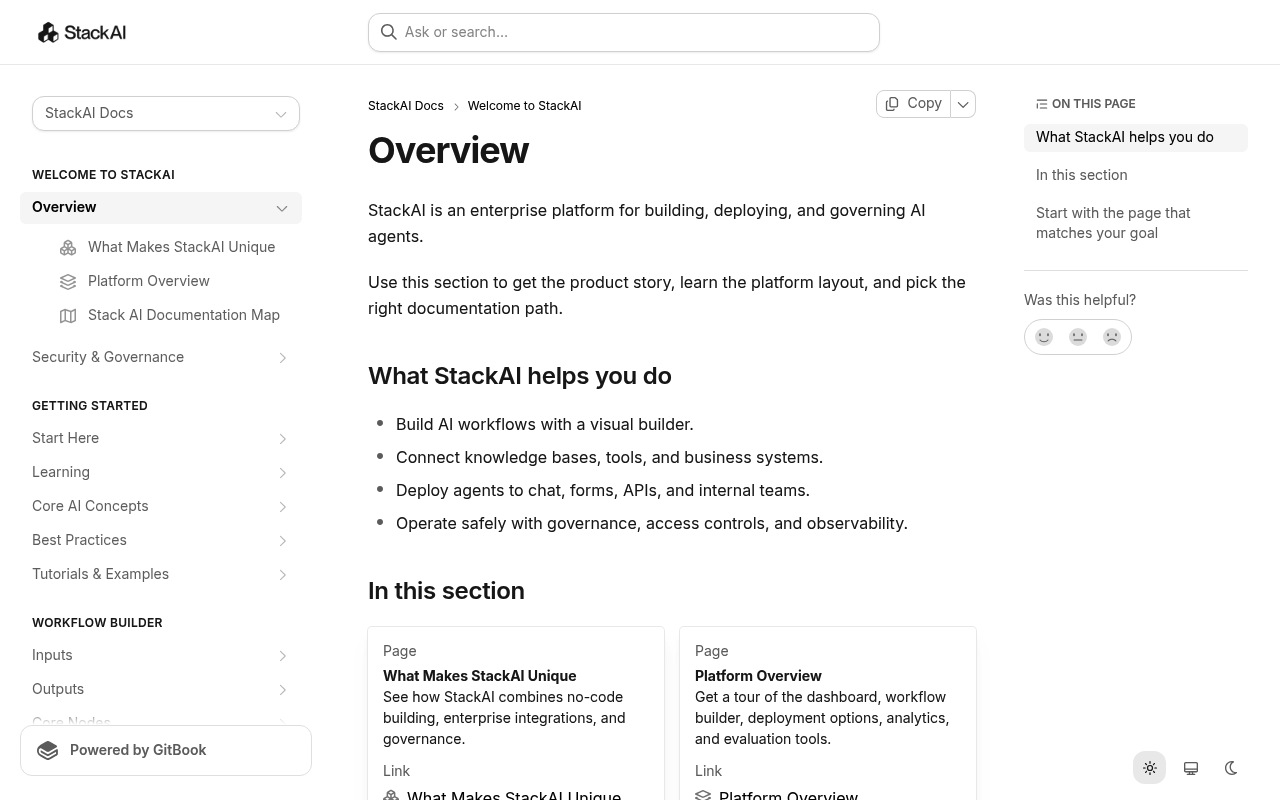The image size is (1280, 800).
Task: Click the Platform Overview layers icon
Action: click(68, 281)
